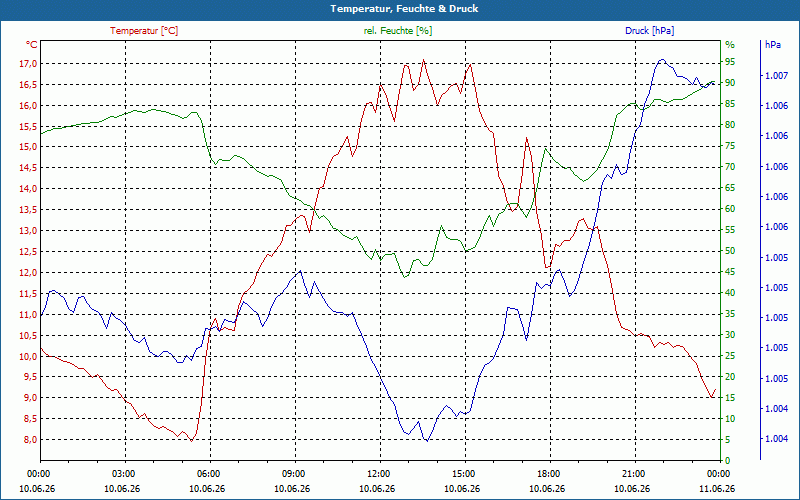This screenshot has width=800, height=500.
Task: Click the "°C" unit label on the temperature axis
Action: click(32, 45)
